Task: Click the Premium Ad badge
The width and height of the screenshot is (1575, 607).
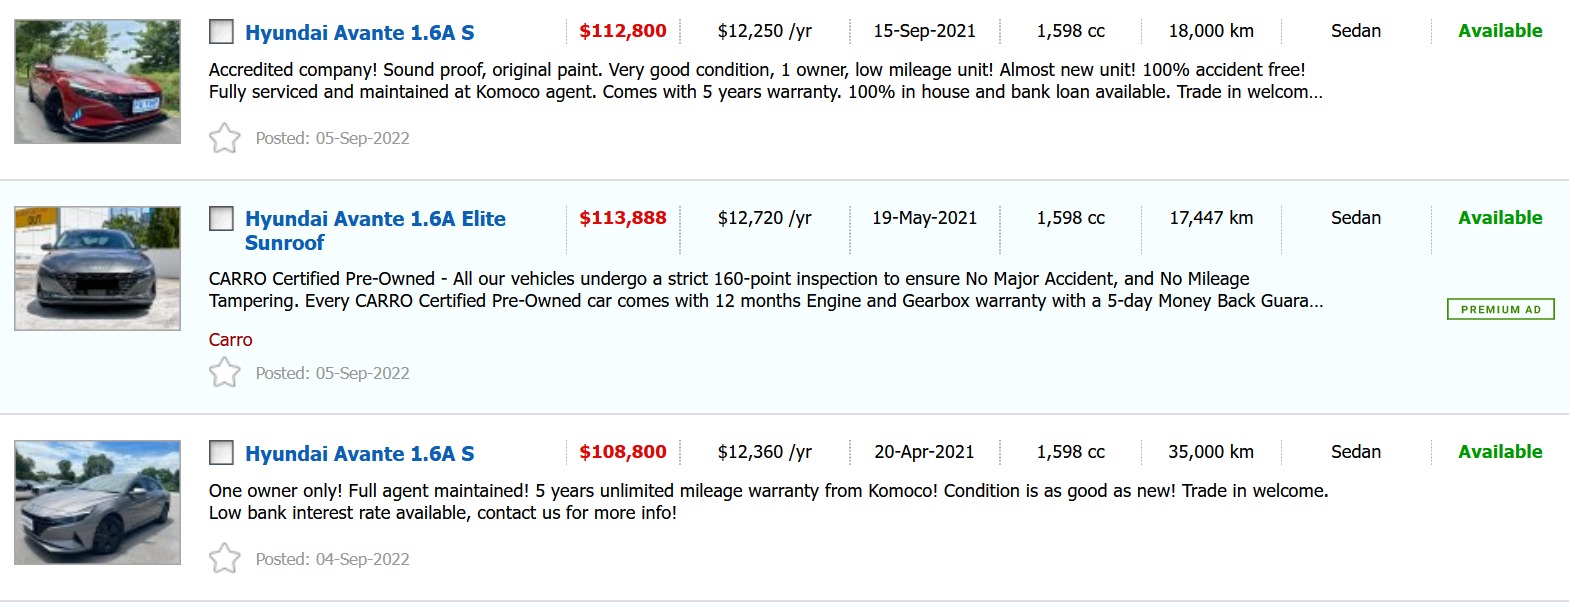Action: click(x=1500, y=310)
